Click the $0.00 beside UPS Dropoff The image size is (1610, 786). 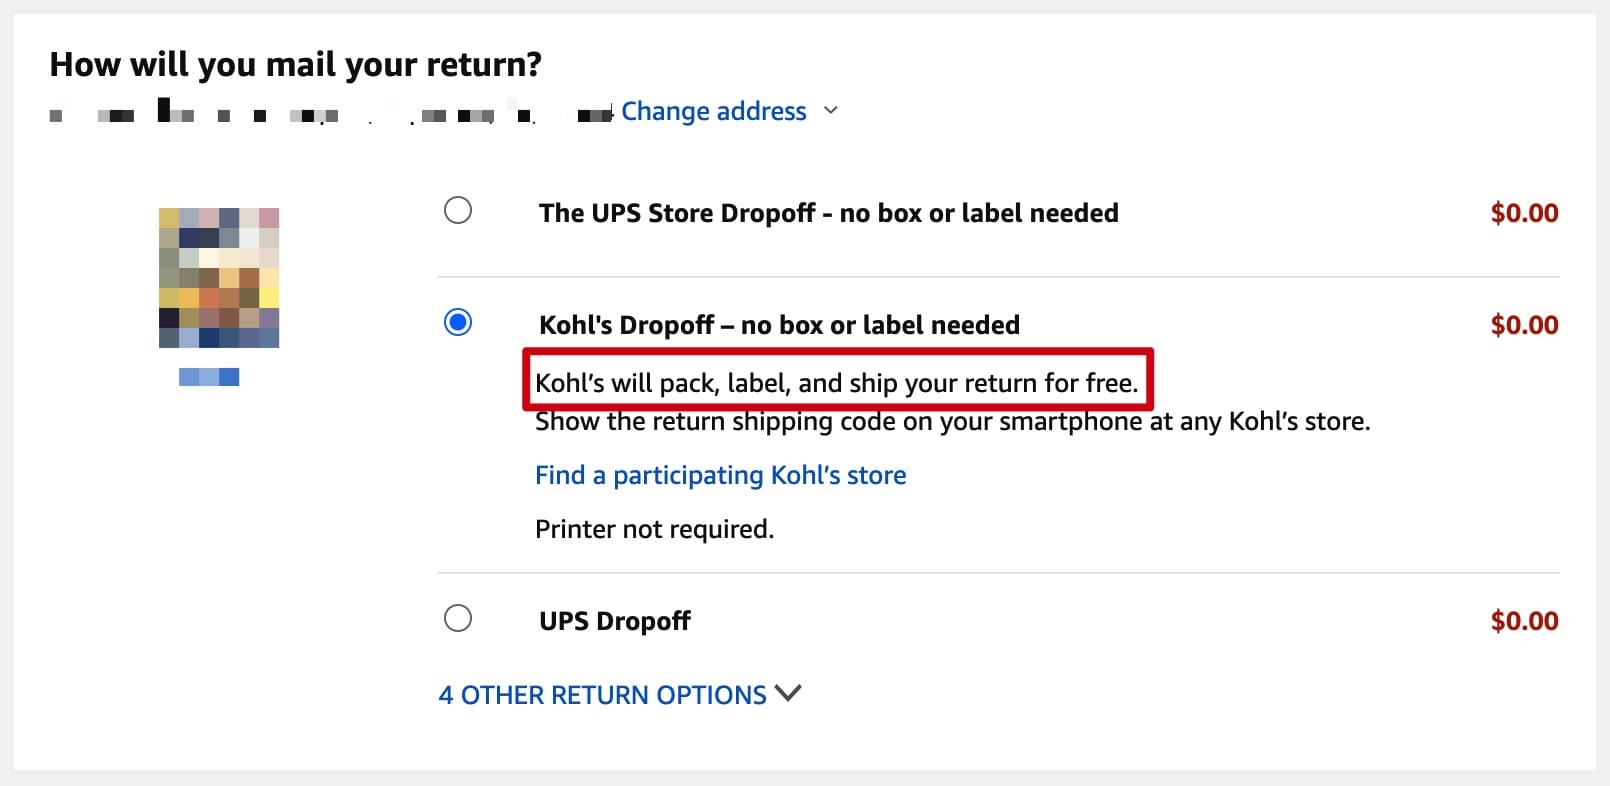(x=1525, y=620)
